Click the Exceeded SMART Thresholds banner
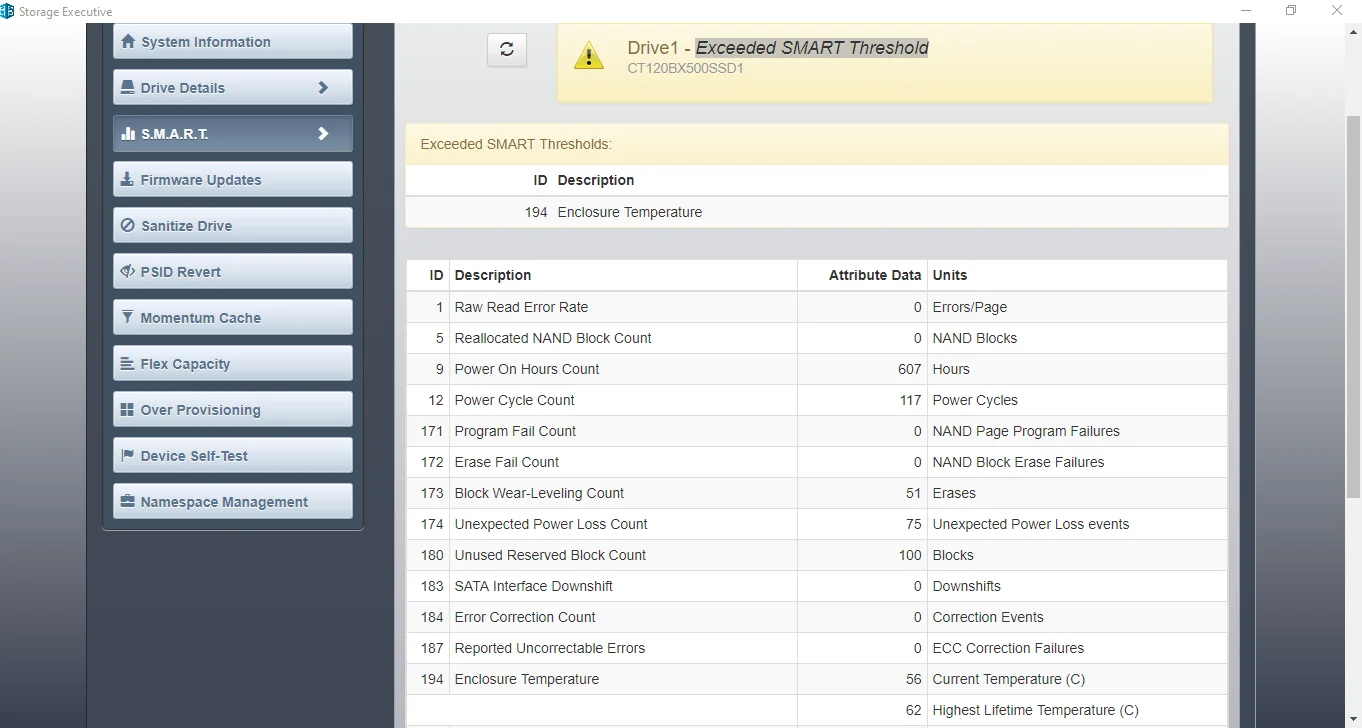The image size is (1362, 728). pyautogui.click(x=817, y=144)
